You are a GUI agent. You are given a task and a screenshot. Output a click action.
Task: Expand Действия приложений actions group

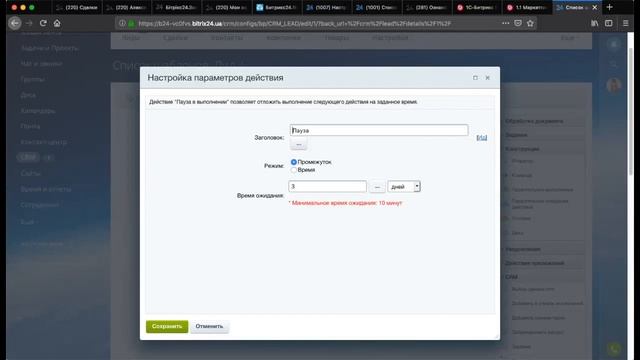(x=543, y=263)
